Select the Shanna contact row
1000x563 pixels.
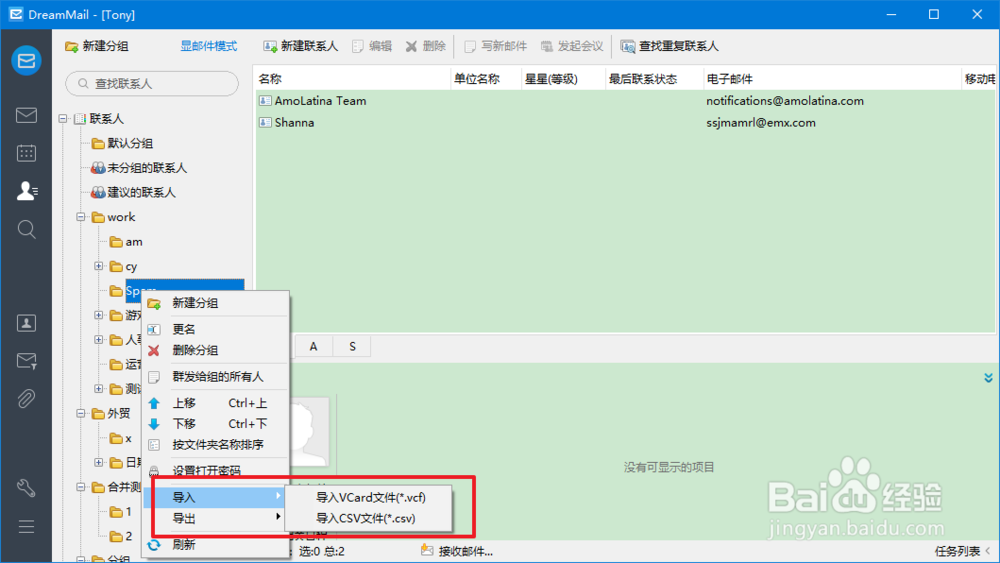point(625,122)
